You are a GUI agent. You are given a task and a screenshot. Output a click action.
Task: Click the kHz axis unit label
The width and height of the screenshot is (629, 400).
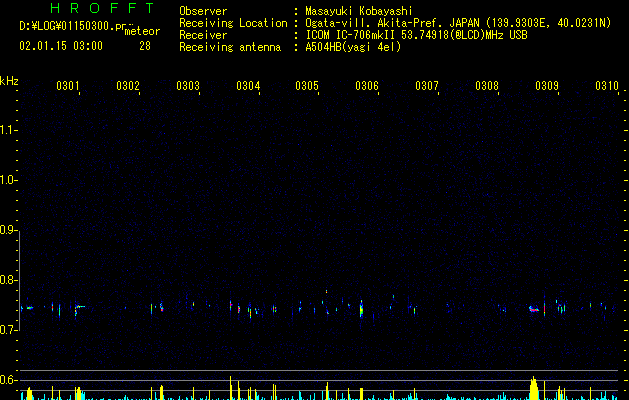[x=9, y=81]
